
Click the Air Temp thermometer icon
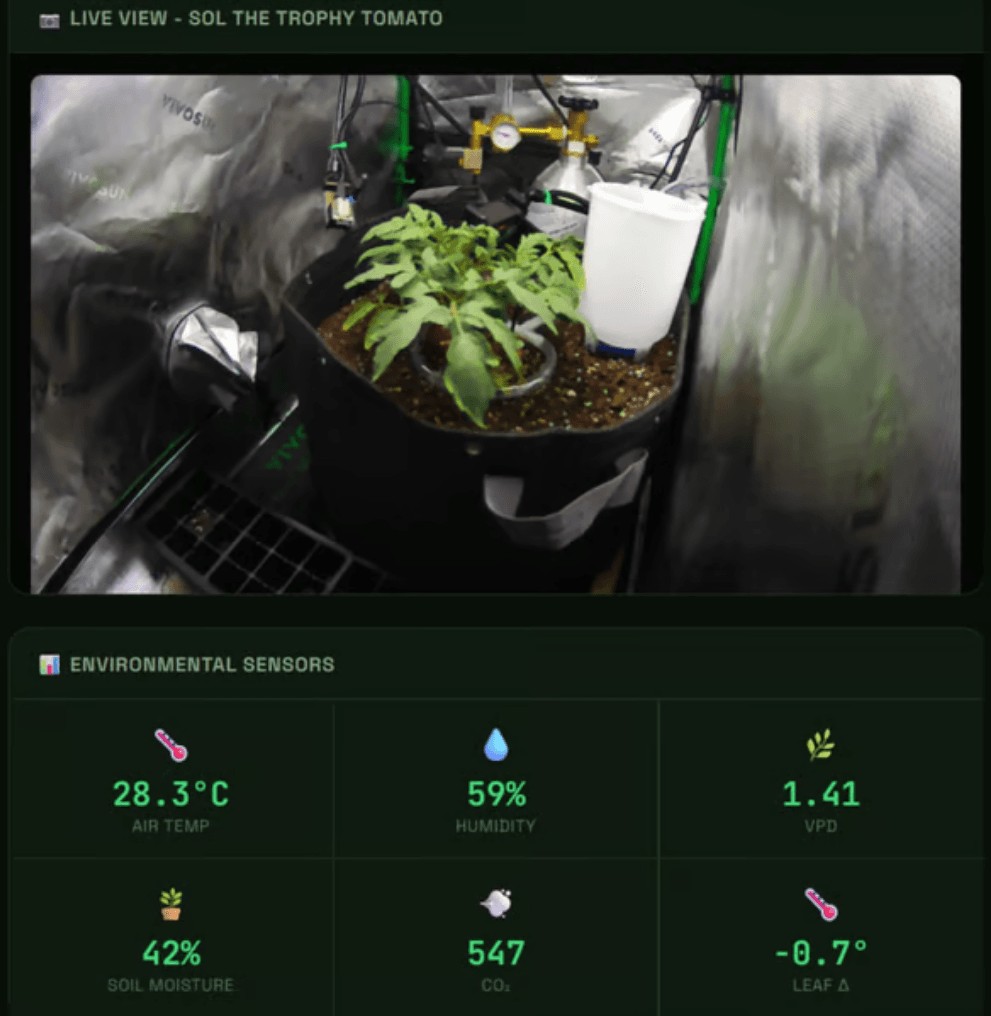tap(171, 745)
